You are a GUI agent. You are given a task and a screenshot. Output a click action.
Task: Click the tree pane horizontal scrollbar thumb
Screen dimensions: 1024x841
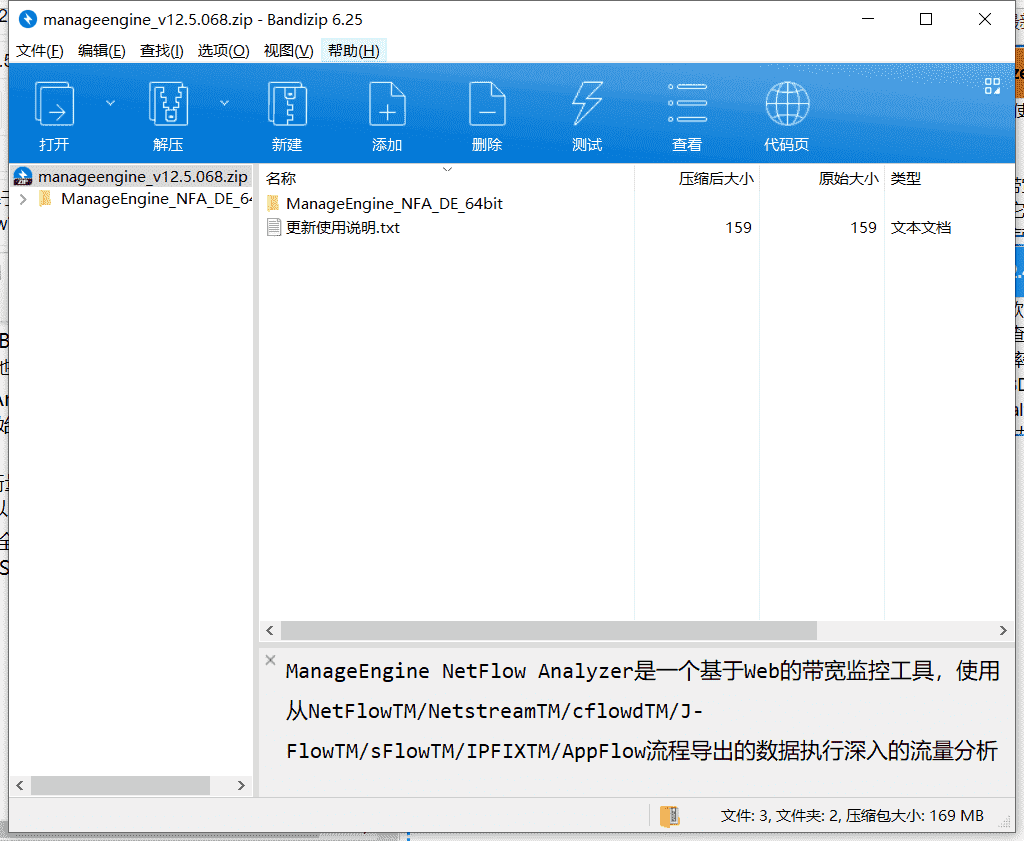120,785
